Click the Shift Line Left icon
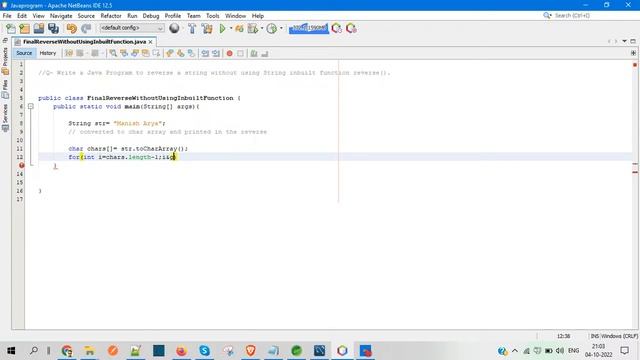Screen dimensions: 640x360 [x=205, y=53]
